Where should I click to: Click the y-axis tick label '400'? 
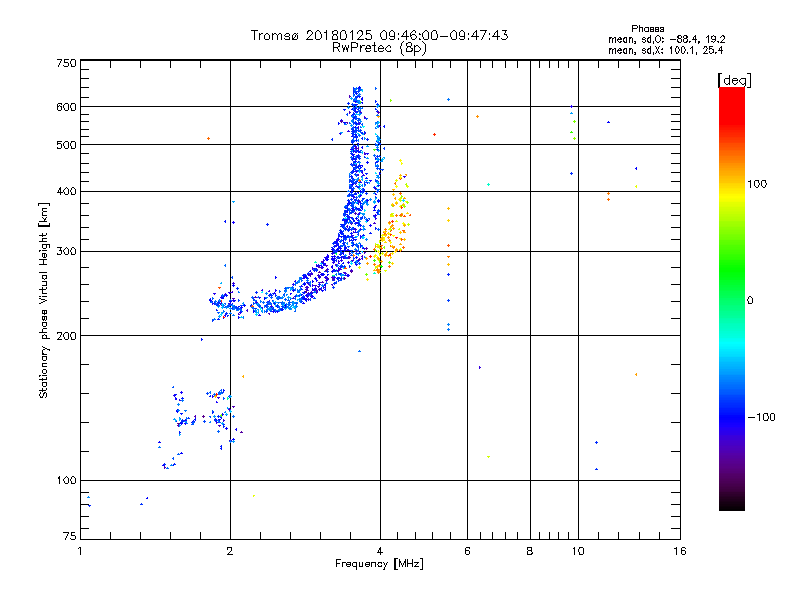pos(66,192)
